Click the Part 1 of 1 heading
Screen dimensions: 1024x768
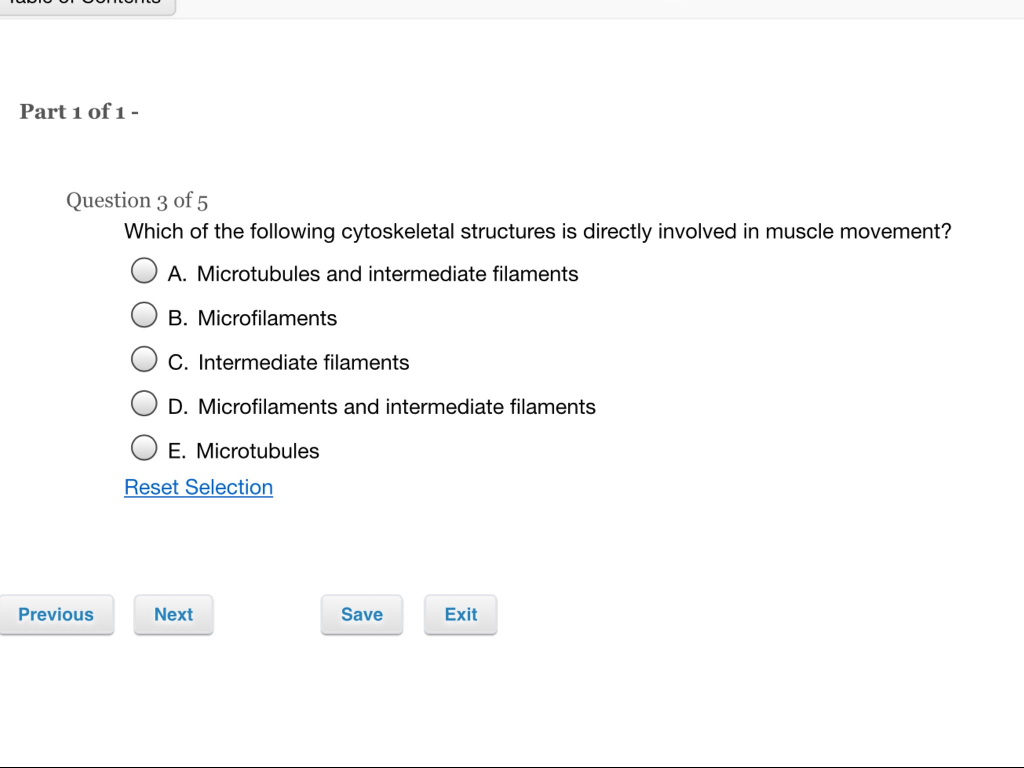pyautogui.click(x=78, y=111)
